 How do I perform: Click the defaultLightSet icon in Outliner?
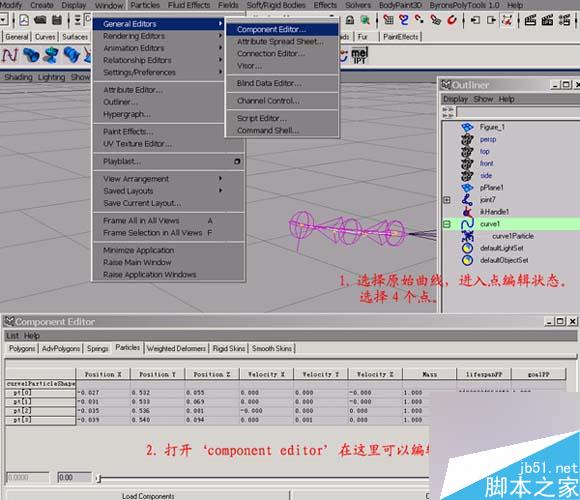point(467,248)
